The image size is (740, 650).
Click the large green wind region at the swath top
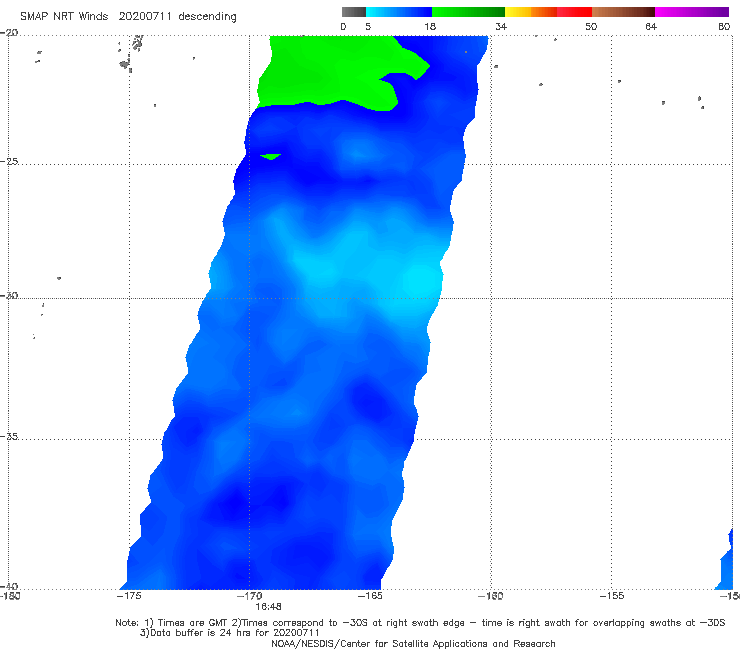(330, 71)
